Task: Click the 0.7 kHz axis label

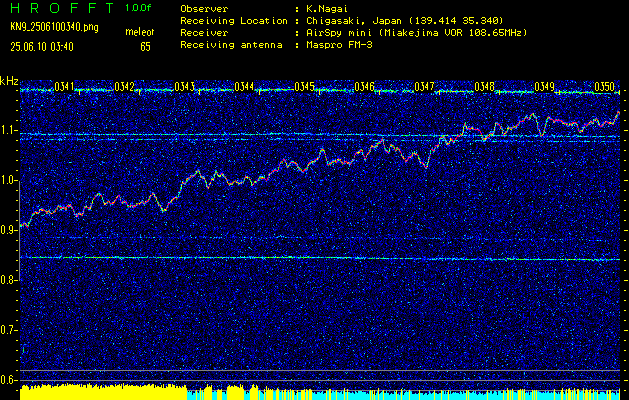Action: click(9, 330)
